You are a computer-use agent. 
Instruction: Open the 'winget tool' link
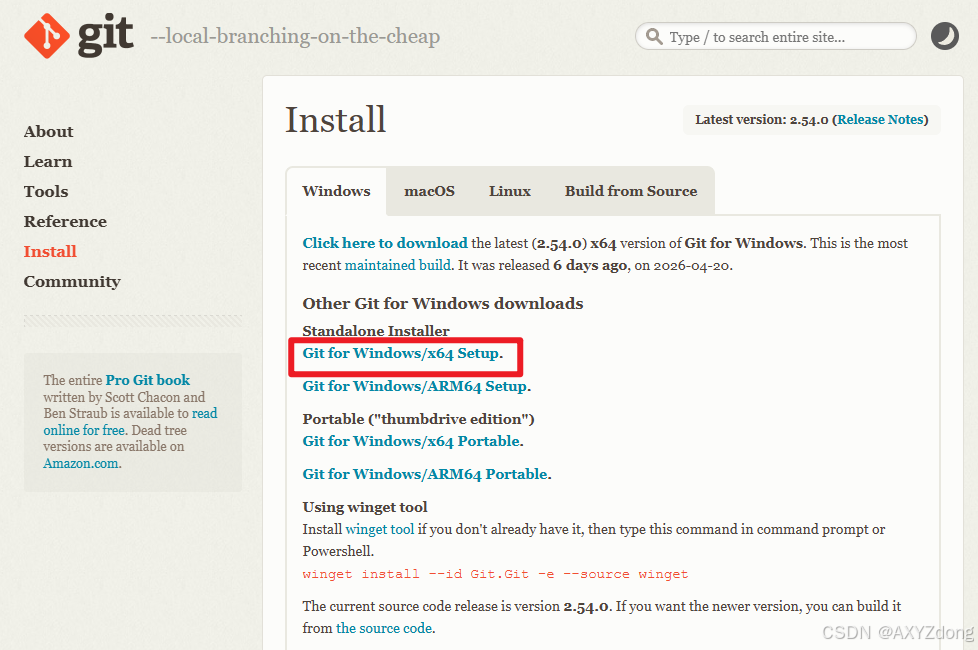[x=379, y=529]
